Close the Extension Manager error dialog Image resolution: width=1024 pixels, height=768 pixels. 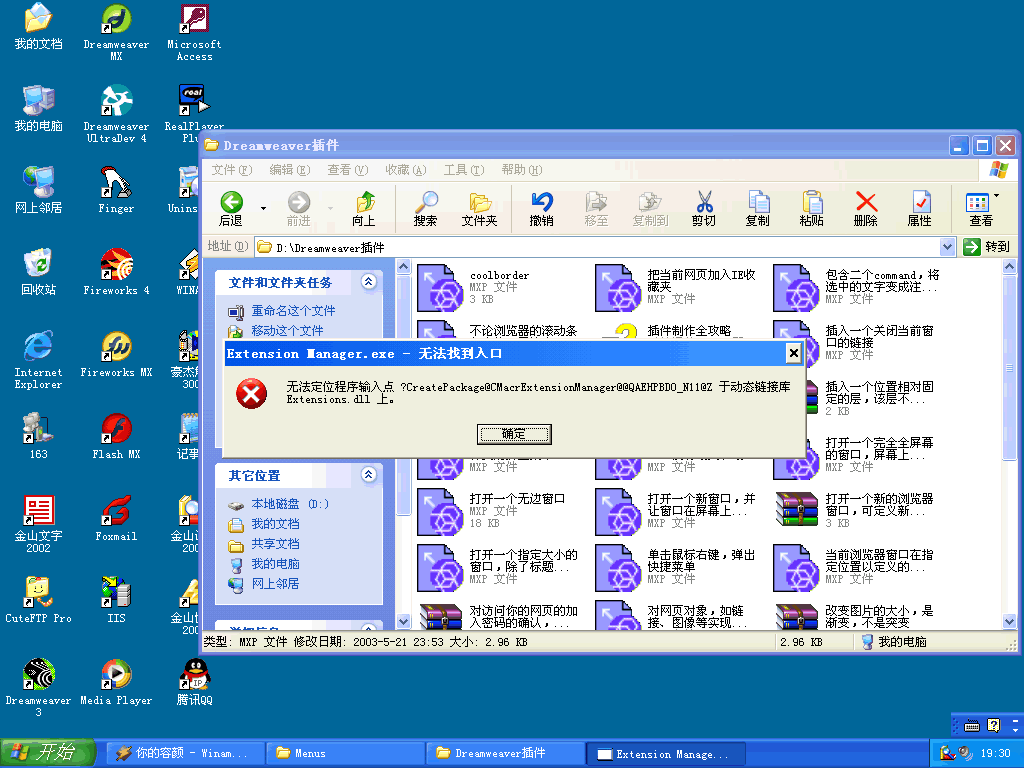point(793,353)
